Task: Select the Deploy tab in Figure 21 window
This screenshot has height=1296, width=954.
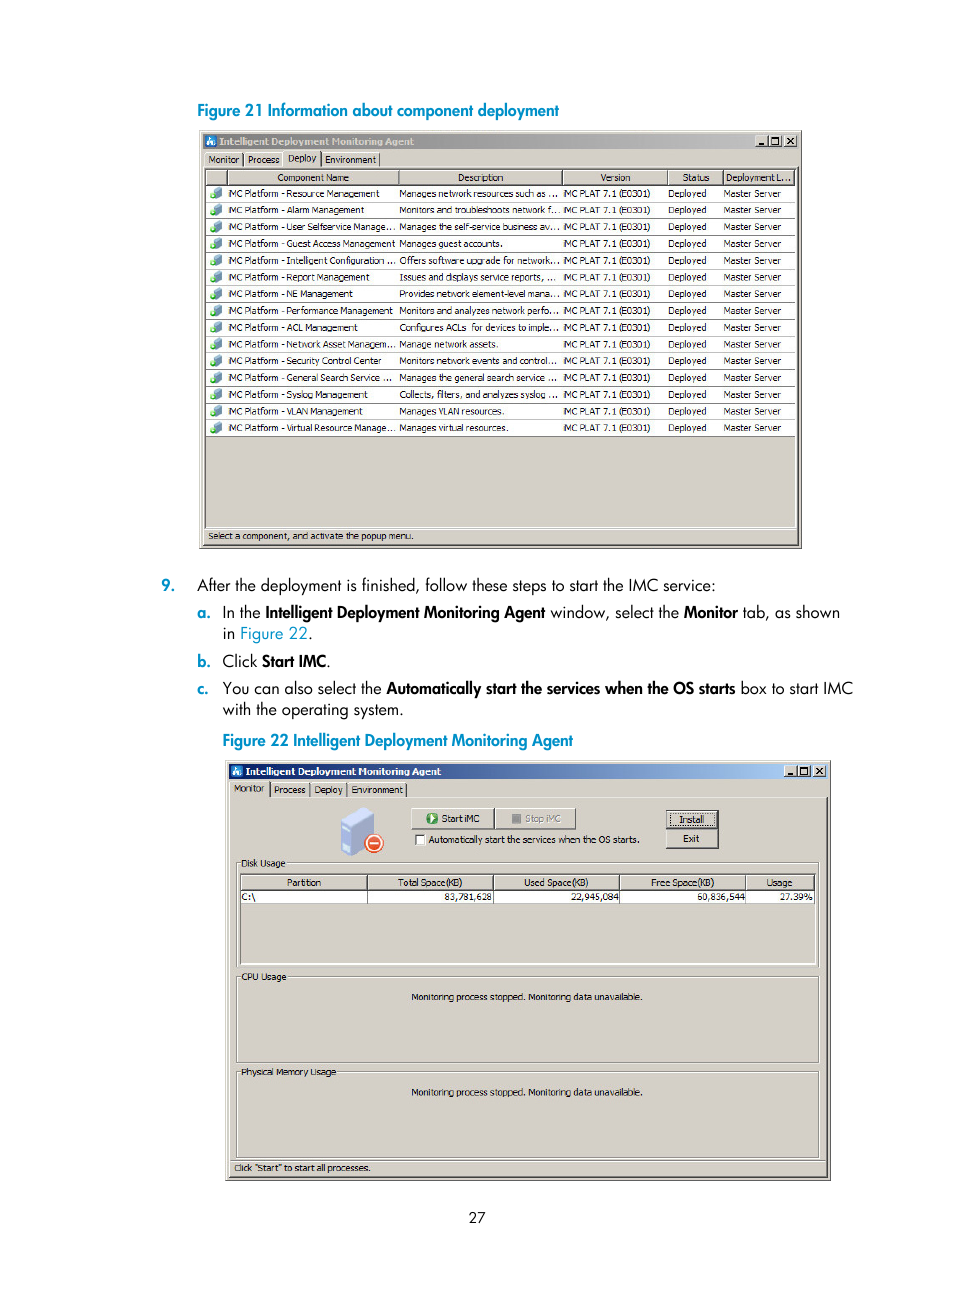Action: (302, 158)
